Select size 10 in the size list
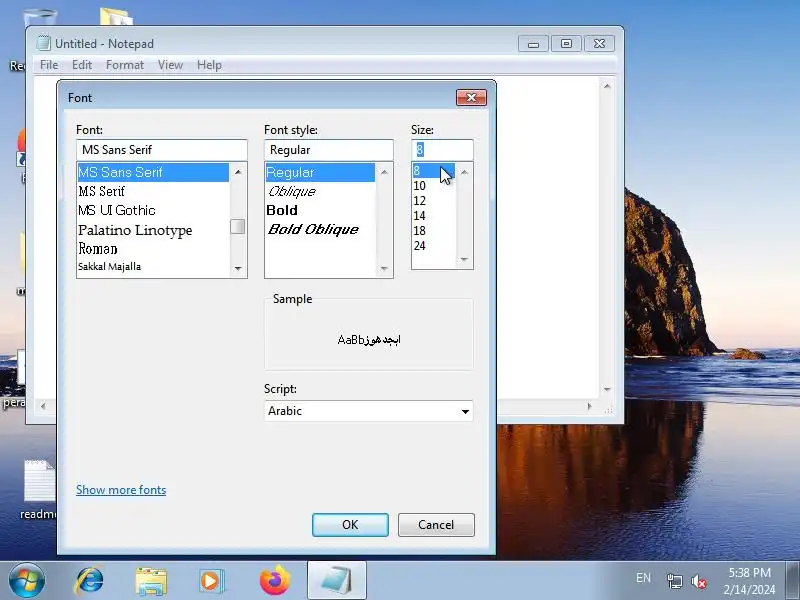This screenshot has height=600, width=800. [x=434, y=186]
